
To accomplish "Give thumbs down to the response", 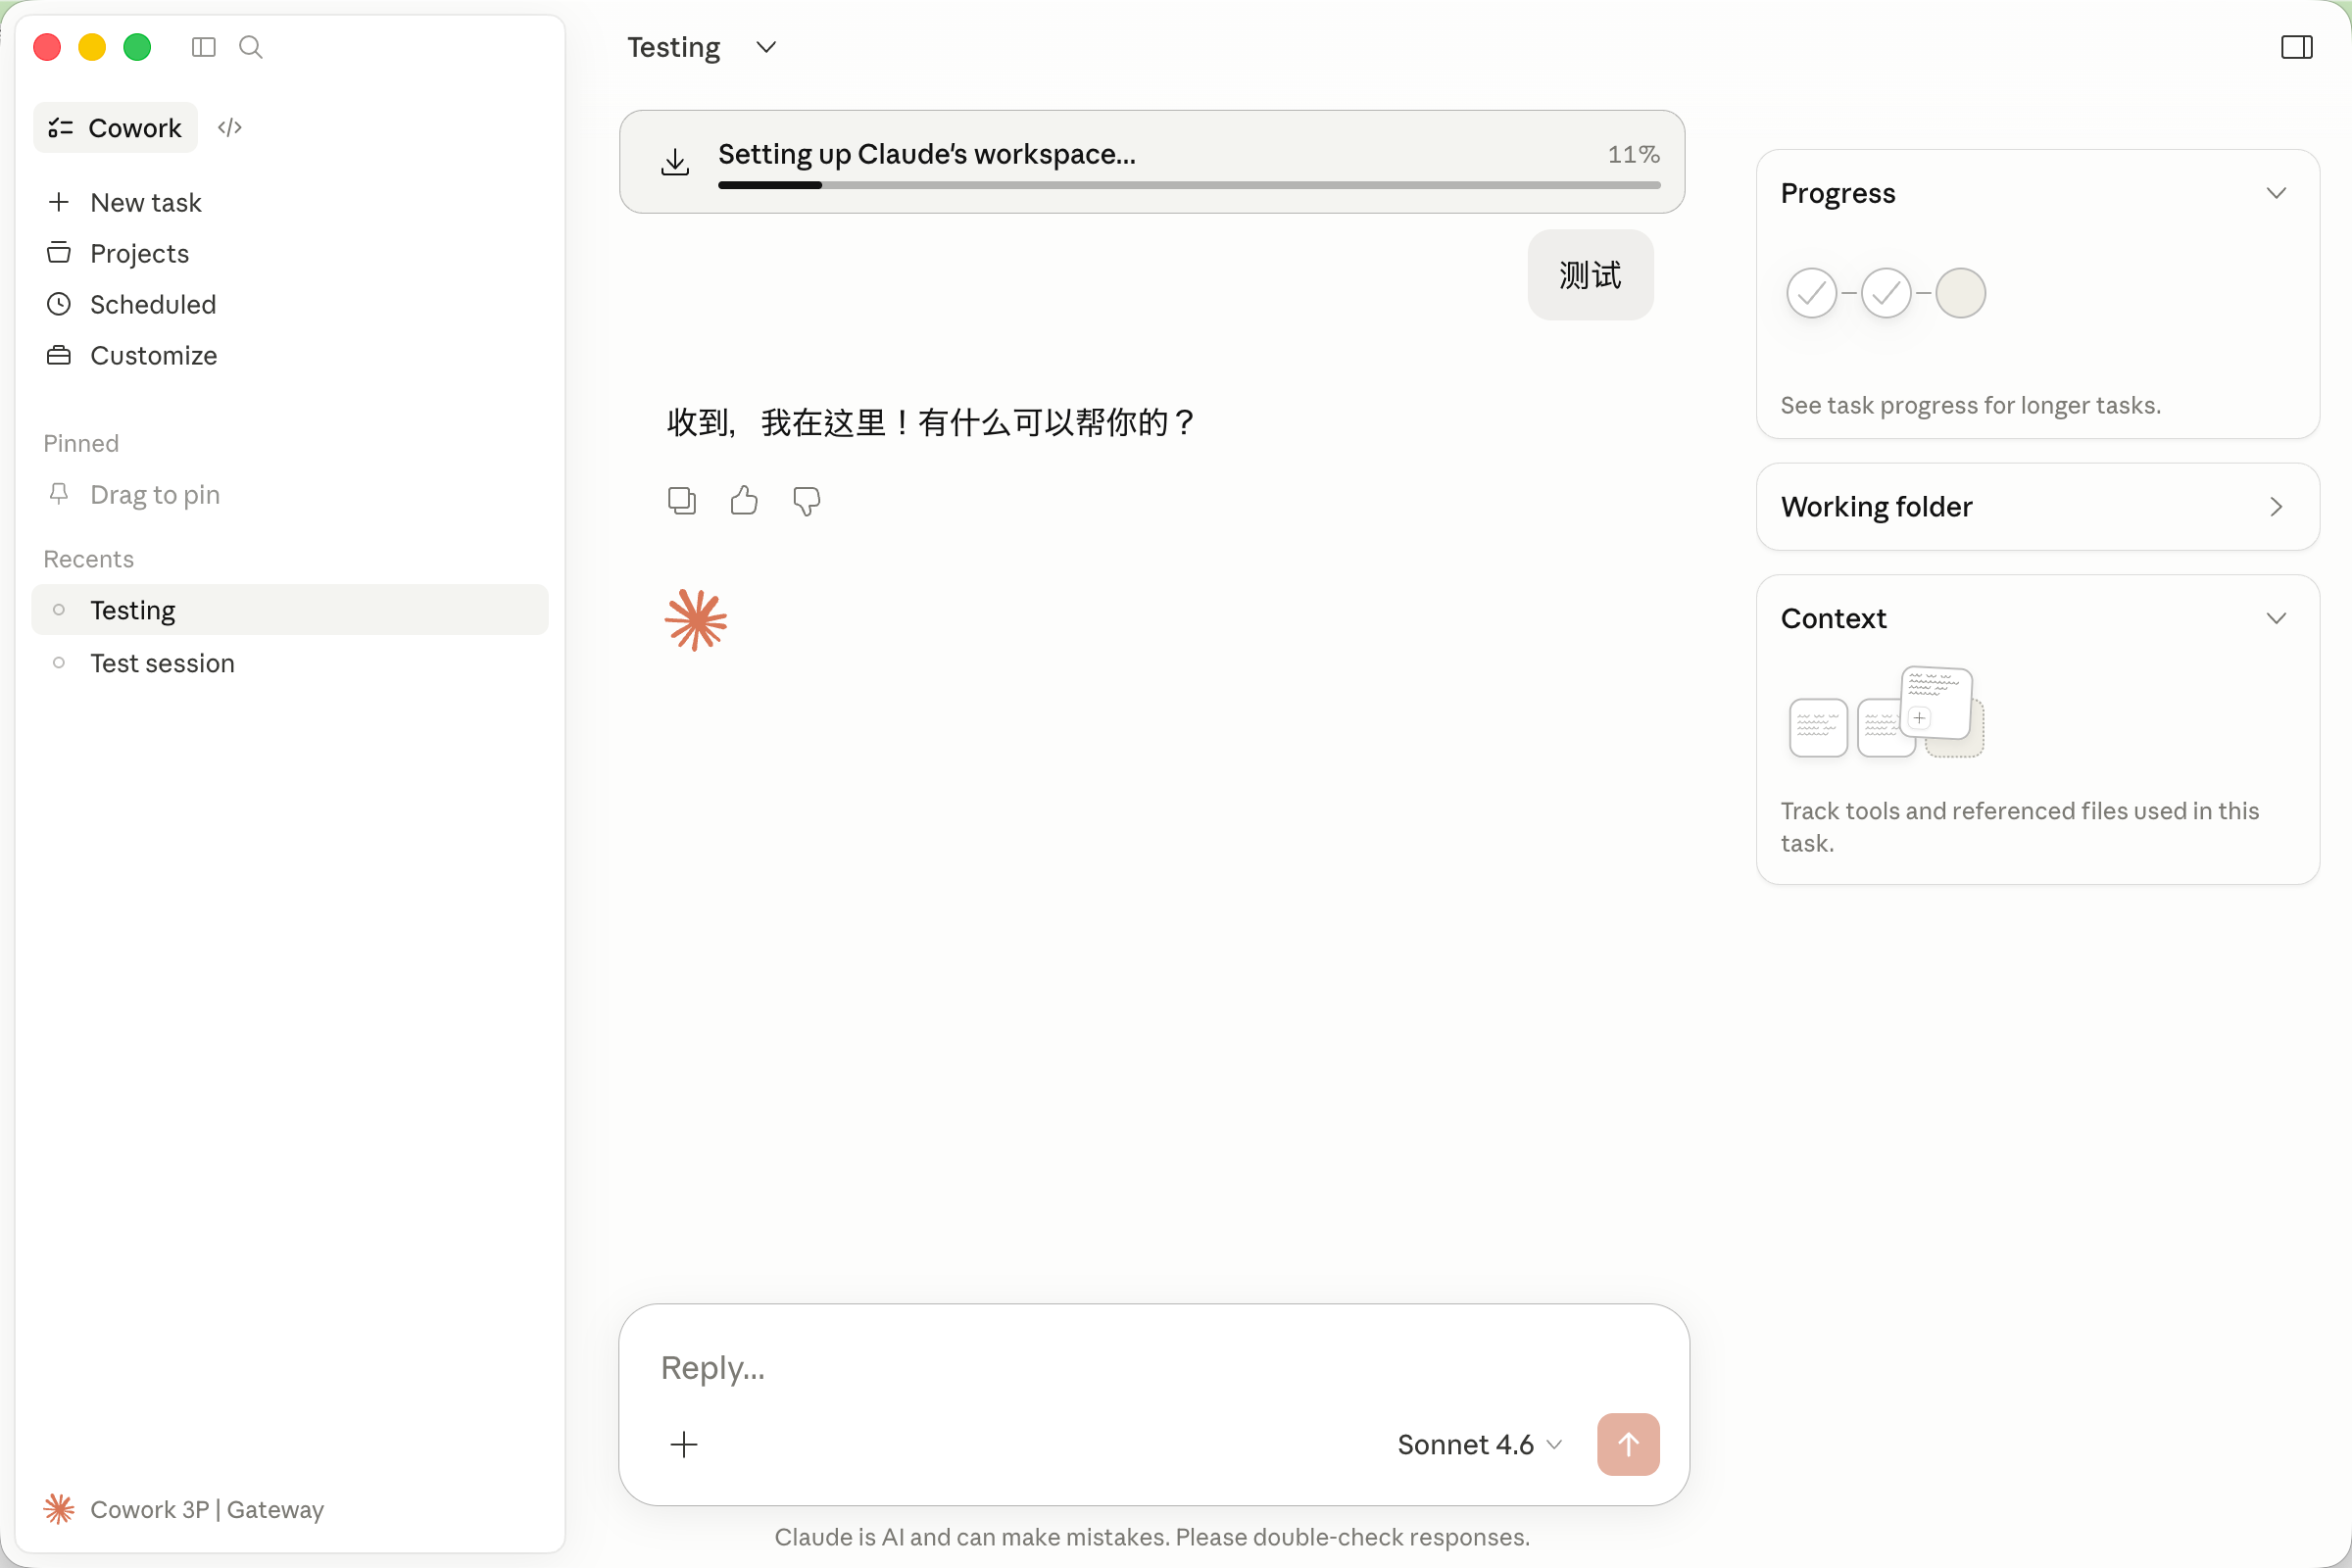I will coord(806,501).
